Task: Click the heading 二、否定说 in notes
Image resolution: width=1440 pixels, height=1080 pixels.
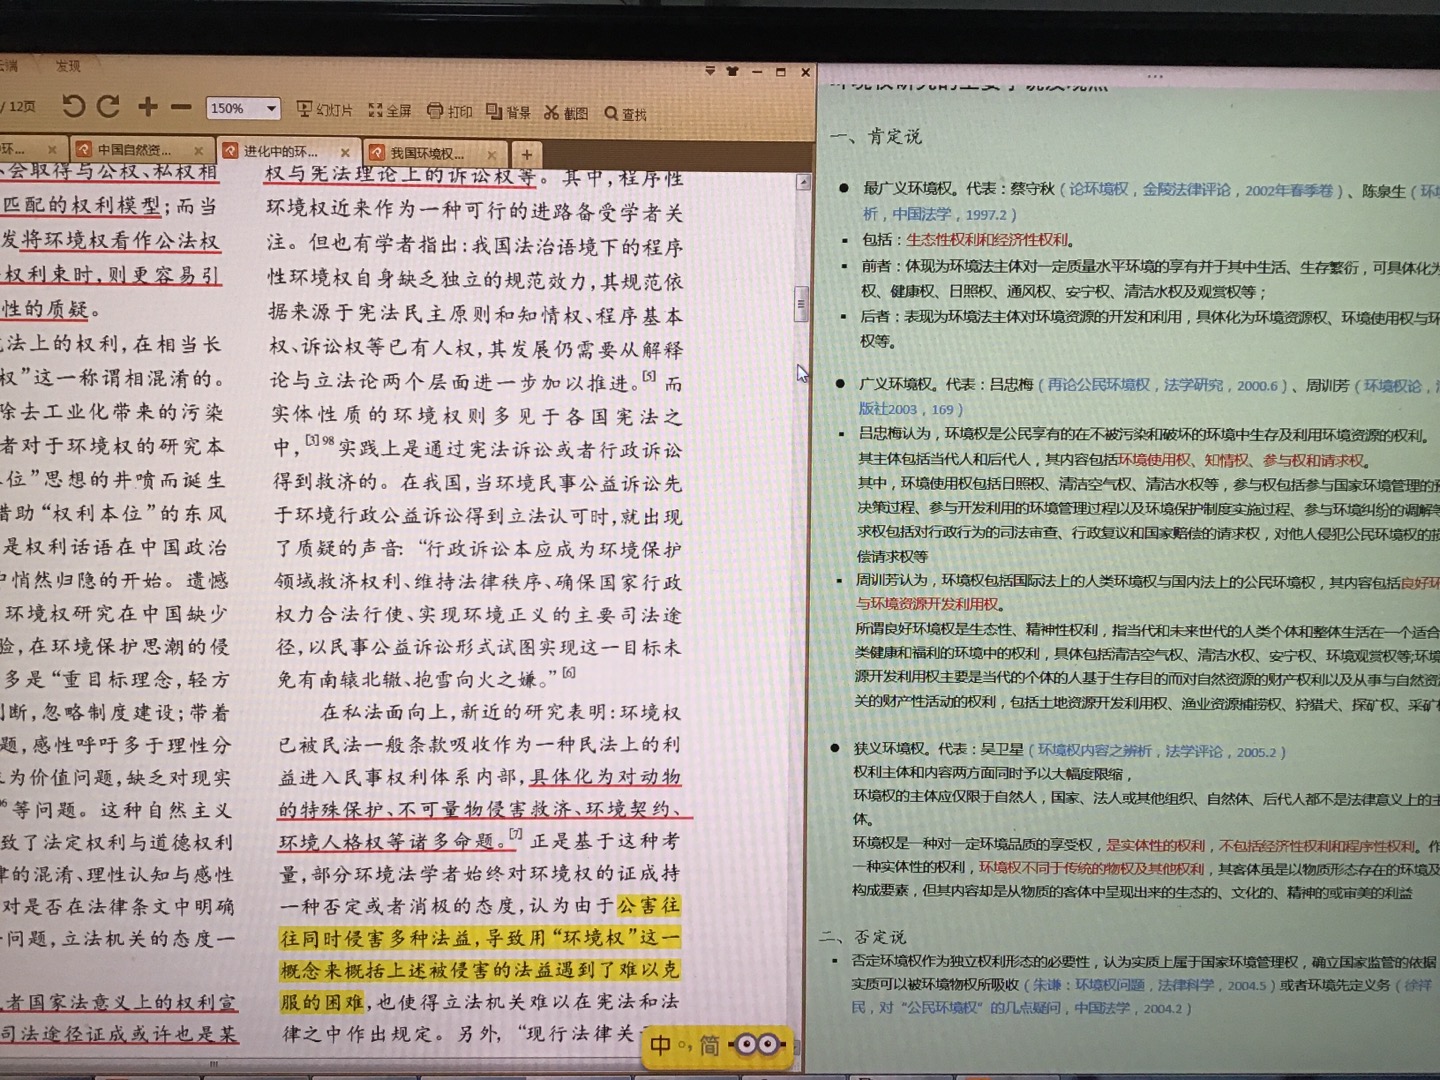Action: (x=864, y=937)
